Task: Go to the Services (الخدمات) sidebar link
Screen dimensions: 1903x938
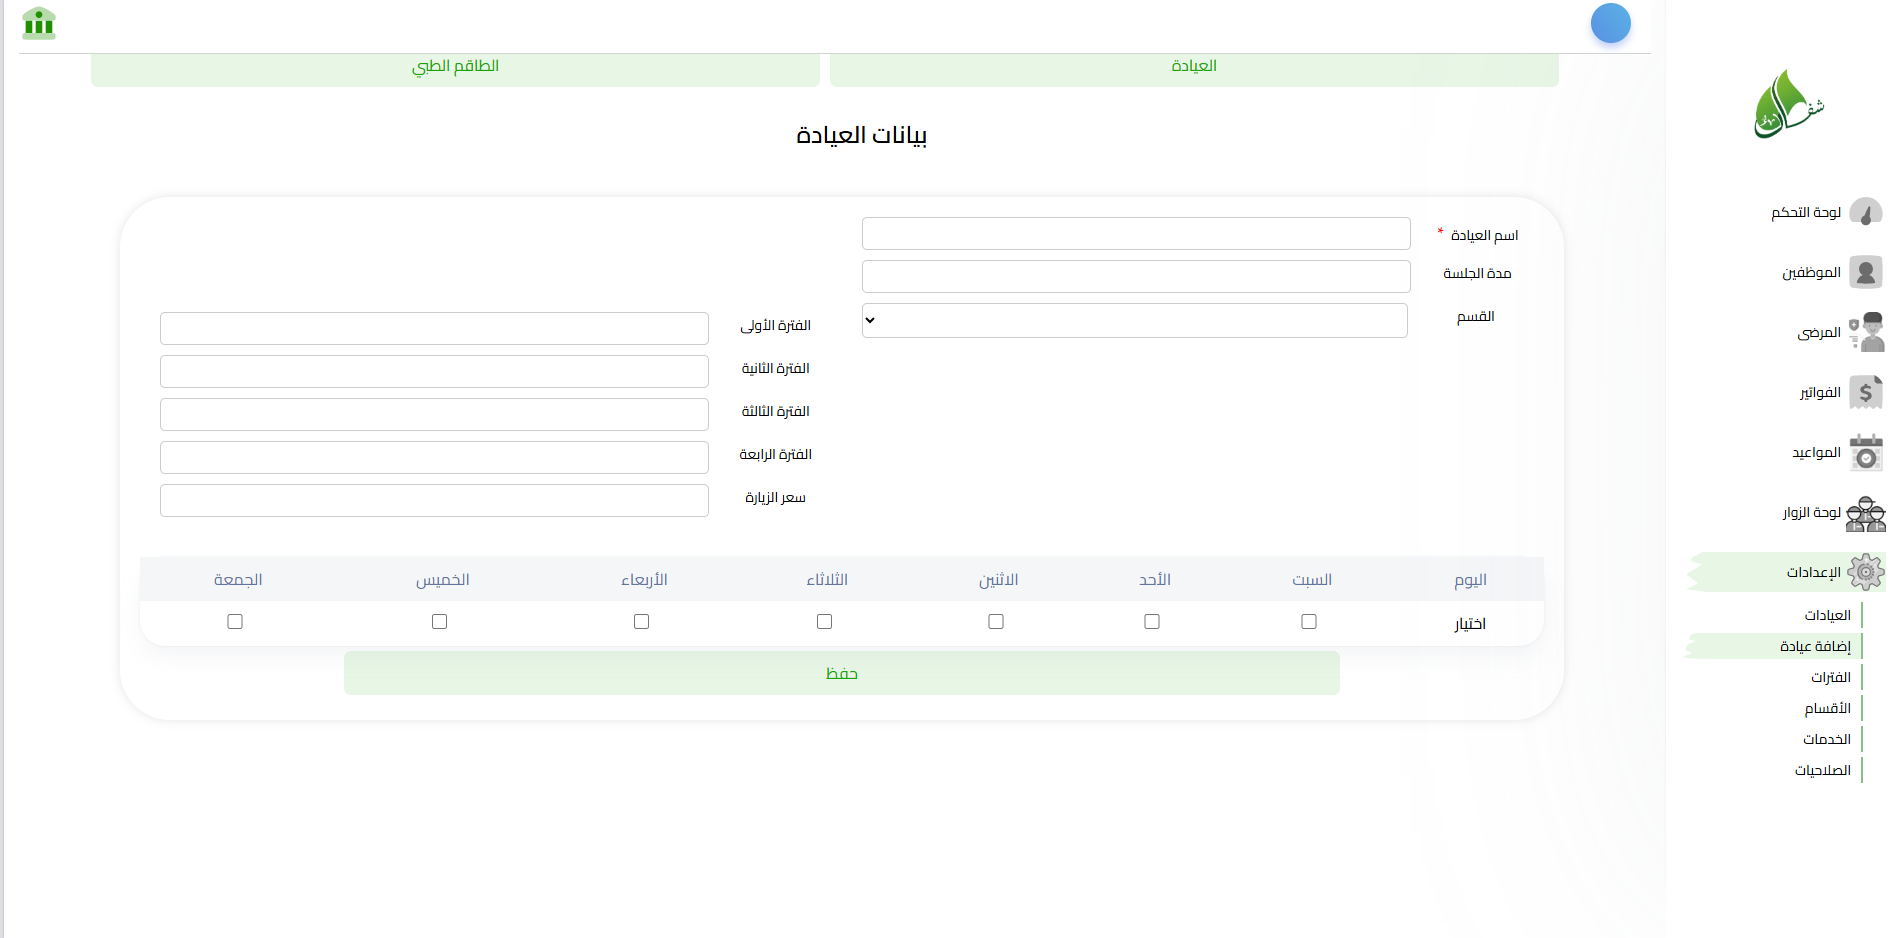Action: pyautogui.click(x=1826, y=739)
